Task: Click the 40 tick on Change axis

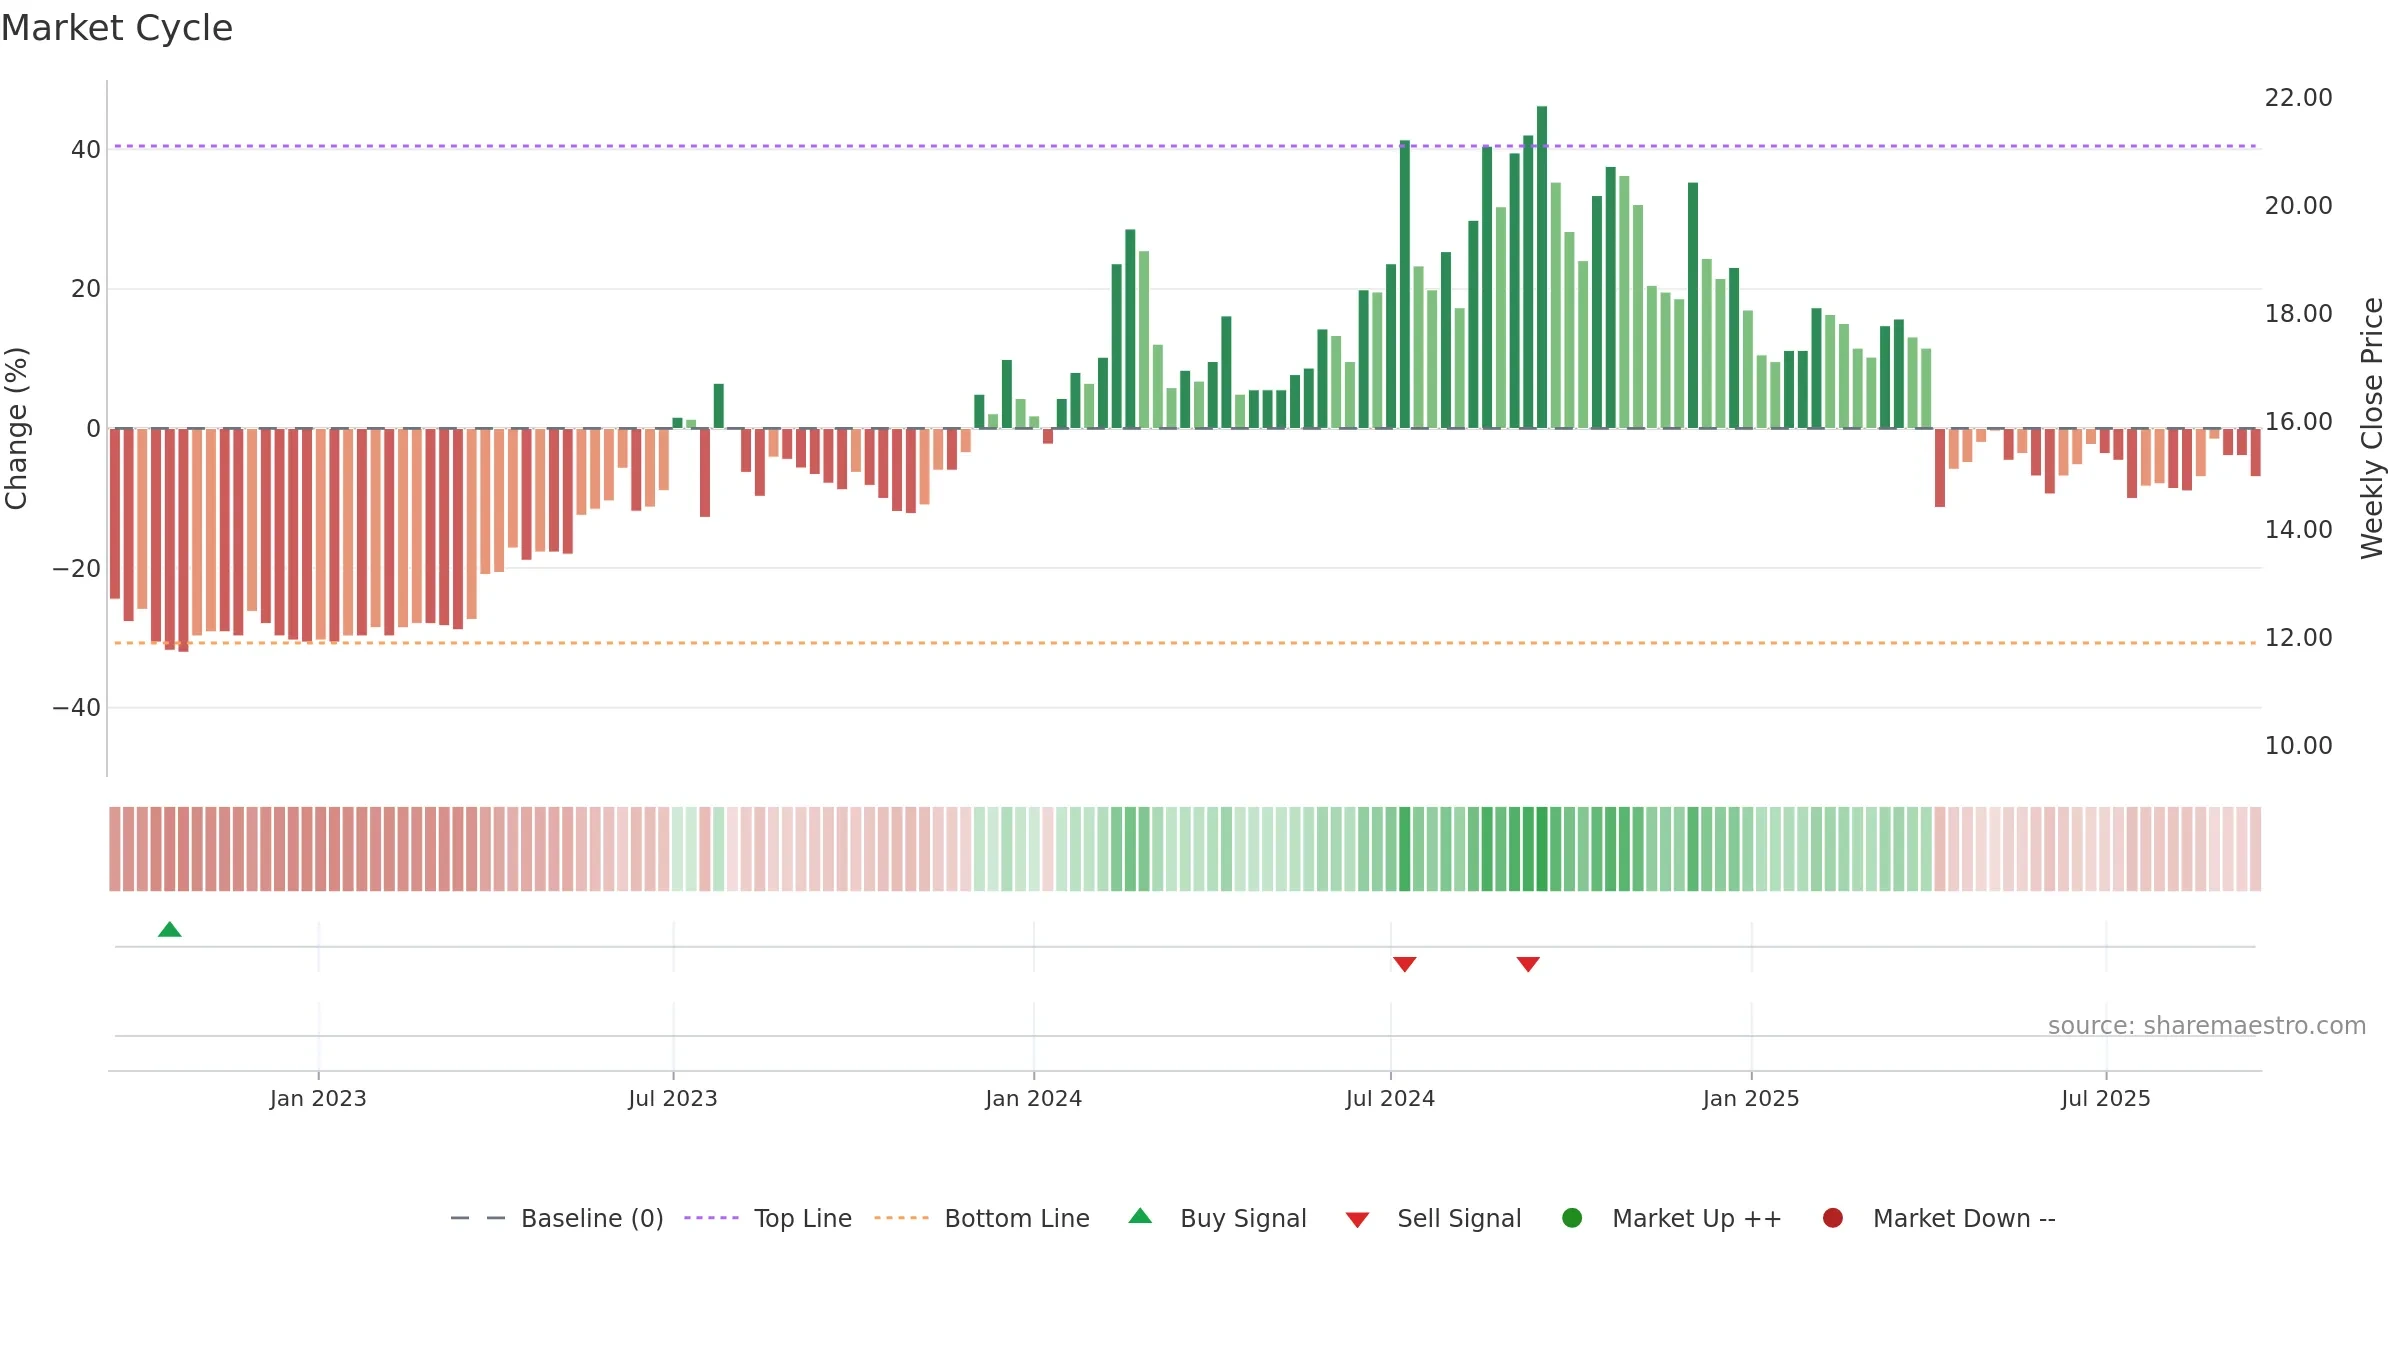Action: [86, 150]
